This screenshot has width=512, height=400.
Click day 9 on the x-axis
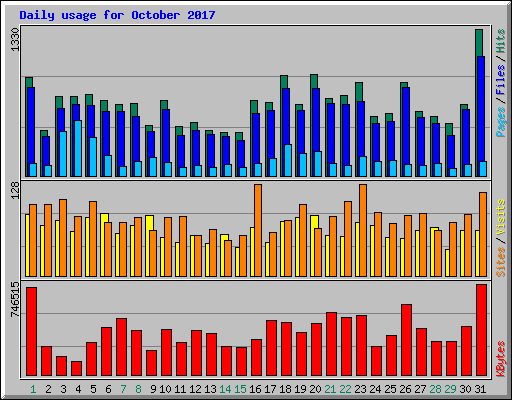click(153, 389)
